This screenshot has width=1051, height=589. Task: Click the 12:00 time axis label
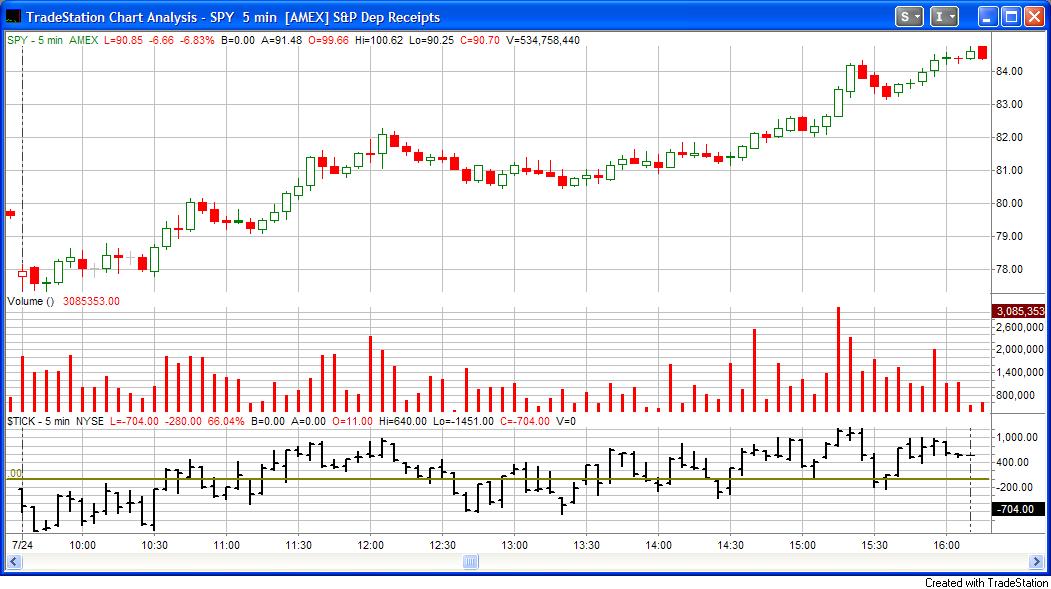click(371, 545)
